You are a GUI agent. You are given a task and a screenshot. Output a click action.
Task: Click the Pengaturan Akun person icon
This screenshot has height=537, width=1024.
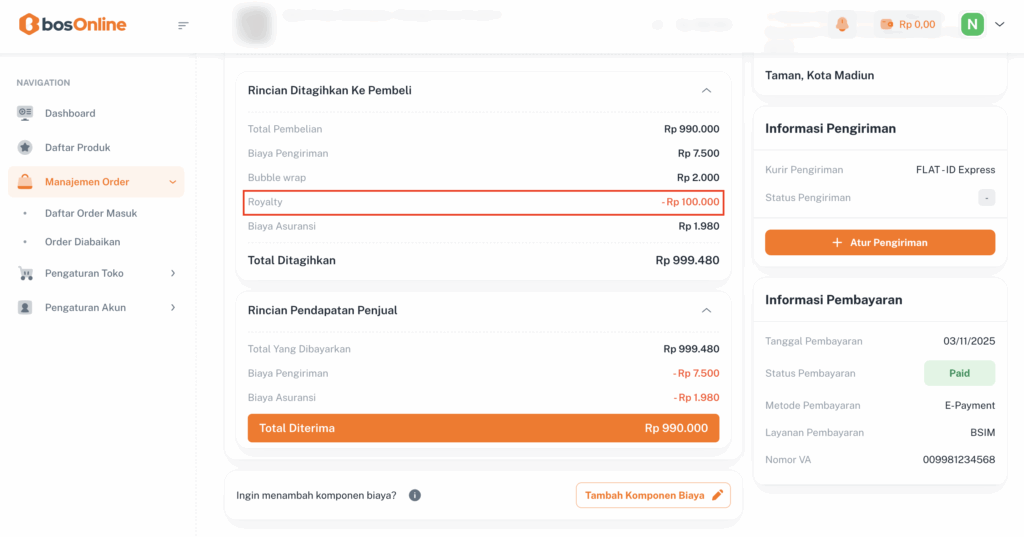(25, 307)
